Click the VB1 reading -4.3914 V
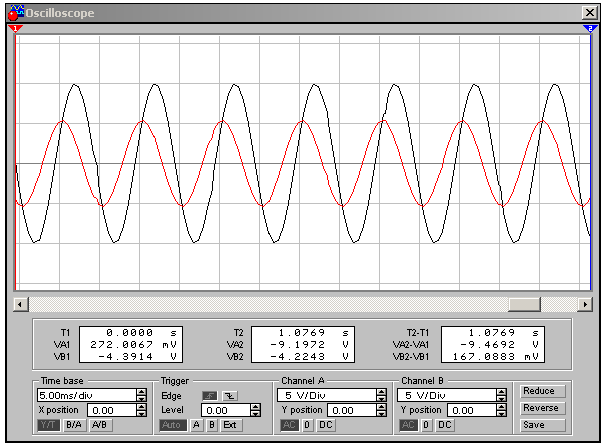Screen dimensions: 605x447 pos(138,356)
